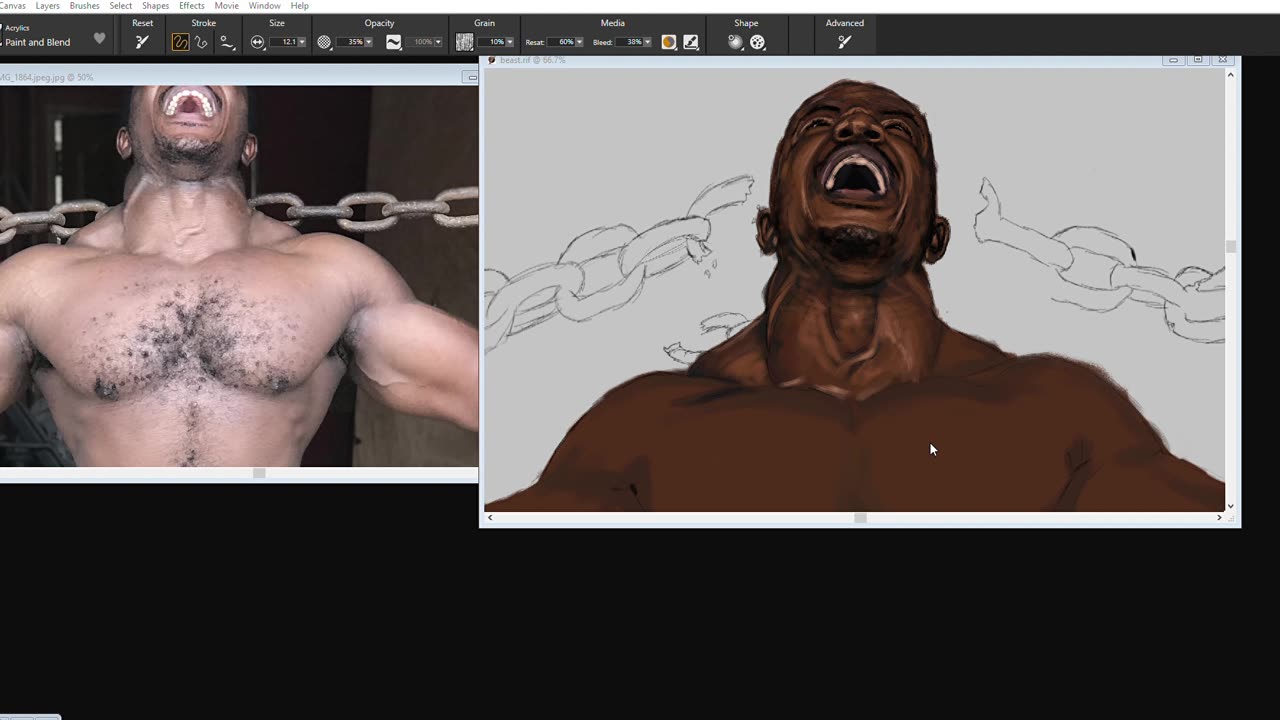This screenshot has width=1280, height=720.
Task: Open the Shape dab profile icon
Action: (735, 42)
